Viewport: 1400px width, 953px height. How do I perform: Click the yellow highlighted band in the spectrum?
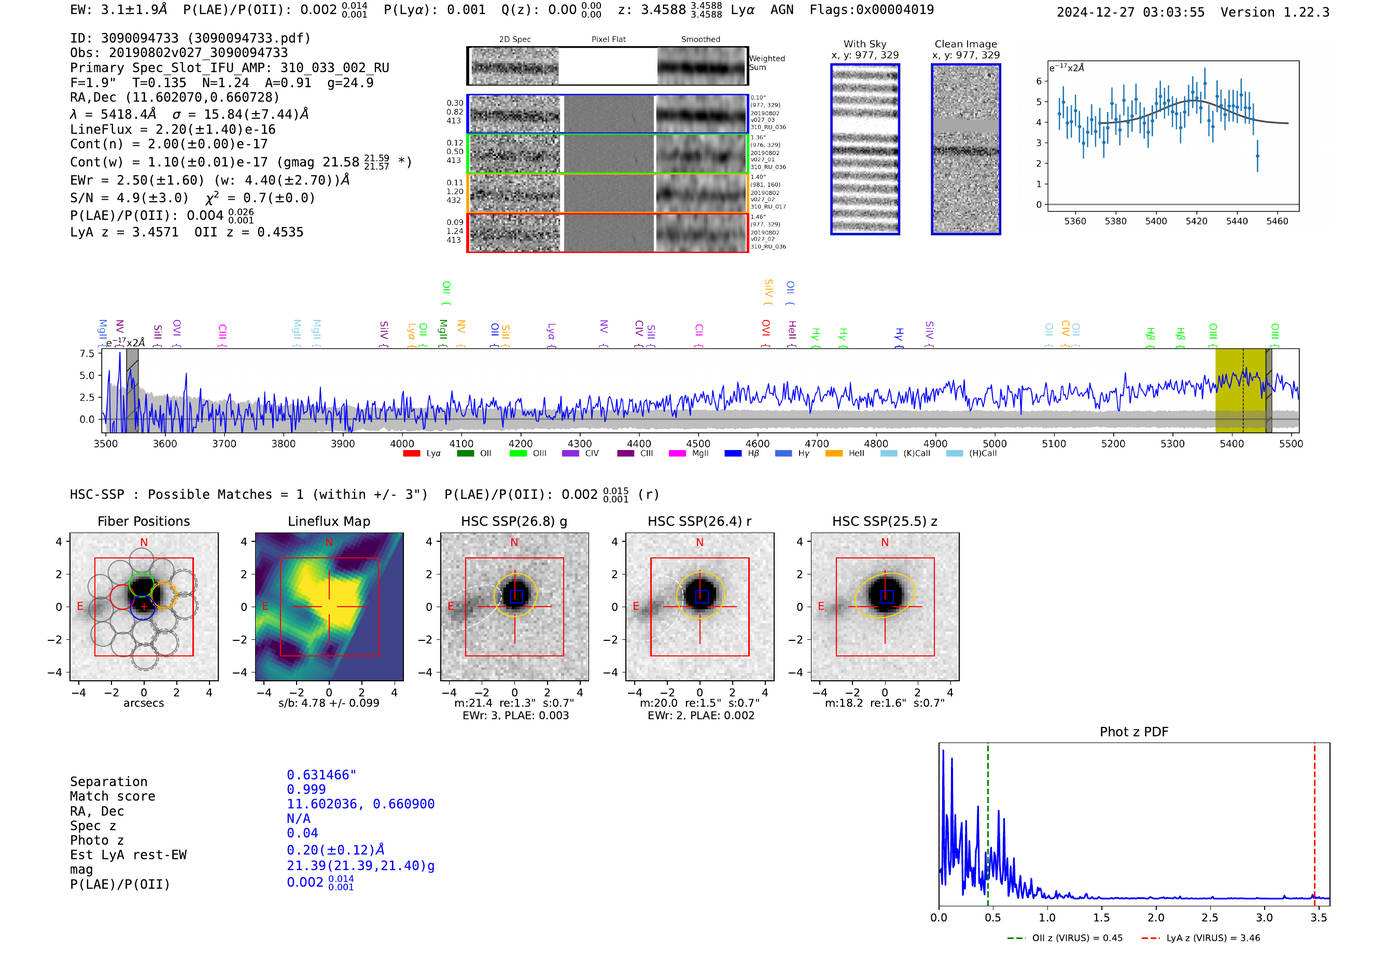[x=1242, y=390]
